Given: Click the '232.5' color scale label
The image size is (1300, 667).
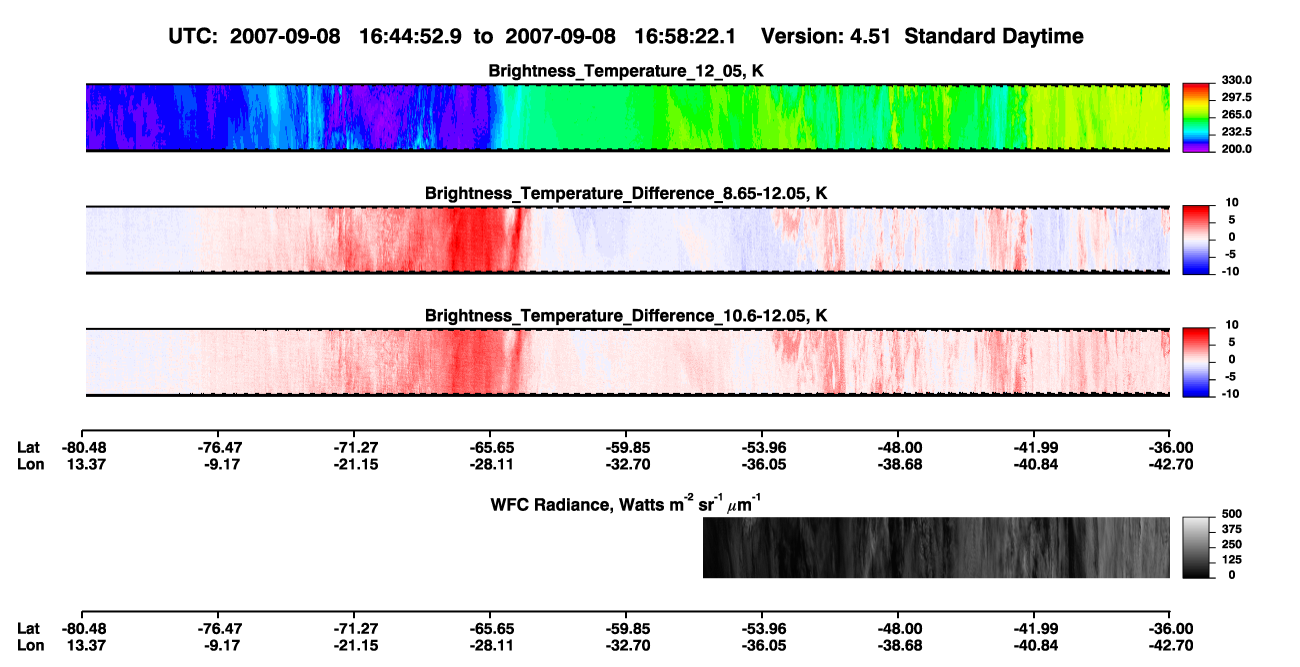Looking at the screenshot, I should click(x=1238, y=131).
